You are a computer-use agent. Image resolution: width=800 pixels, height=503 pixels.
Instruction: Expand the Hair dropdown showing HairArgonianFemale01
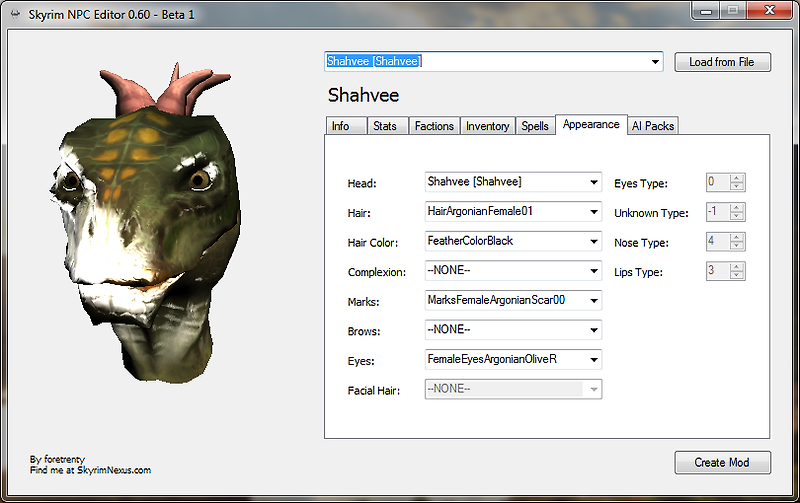(594, 212)
